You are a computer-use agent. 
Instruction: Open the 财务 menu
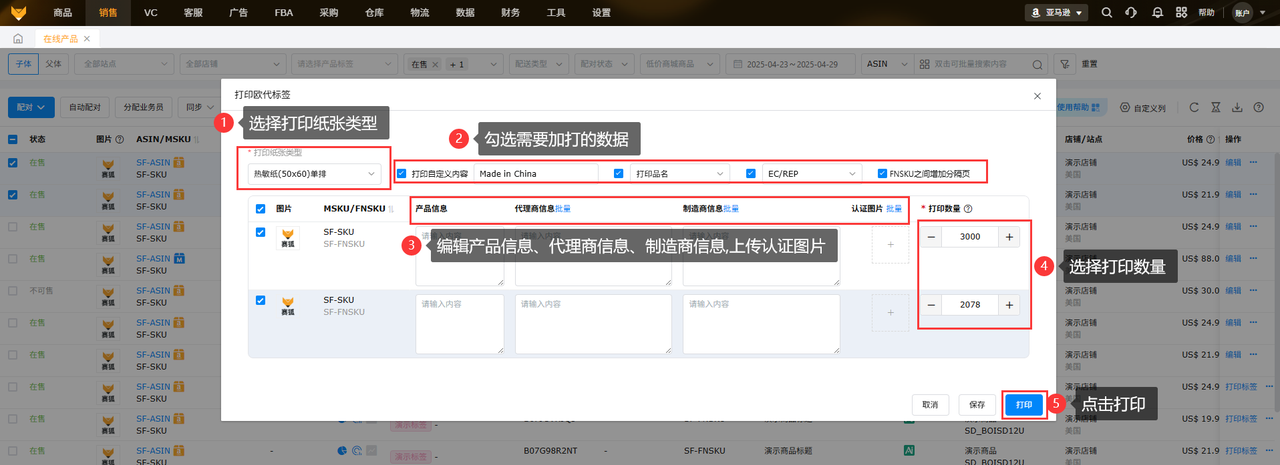(510, 13)
